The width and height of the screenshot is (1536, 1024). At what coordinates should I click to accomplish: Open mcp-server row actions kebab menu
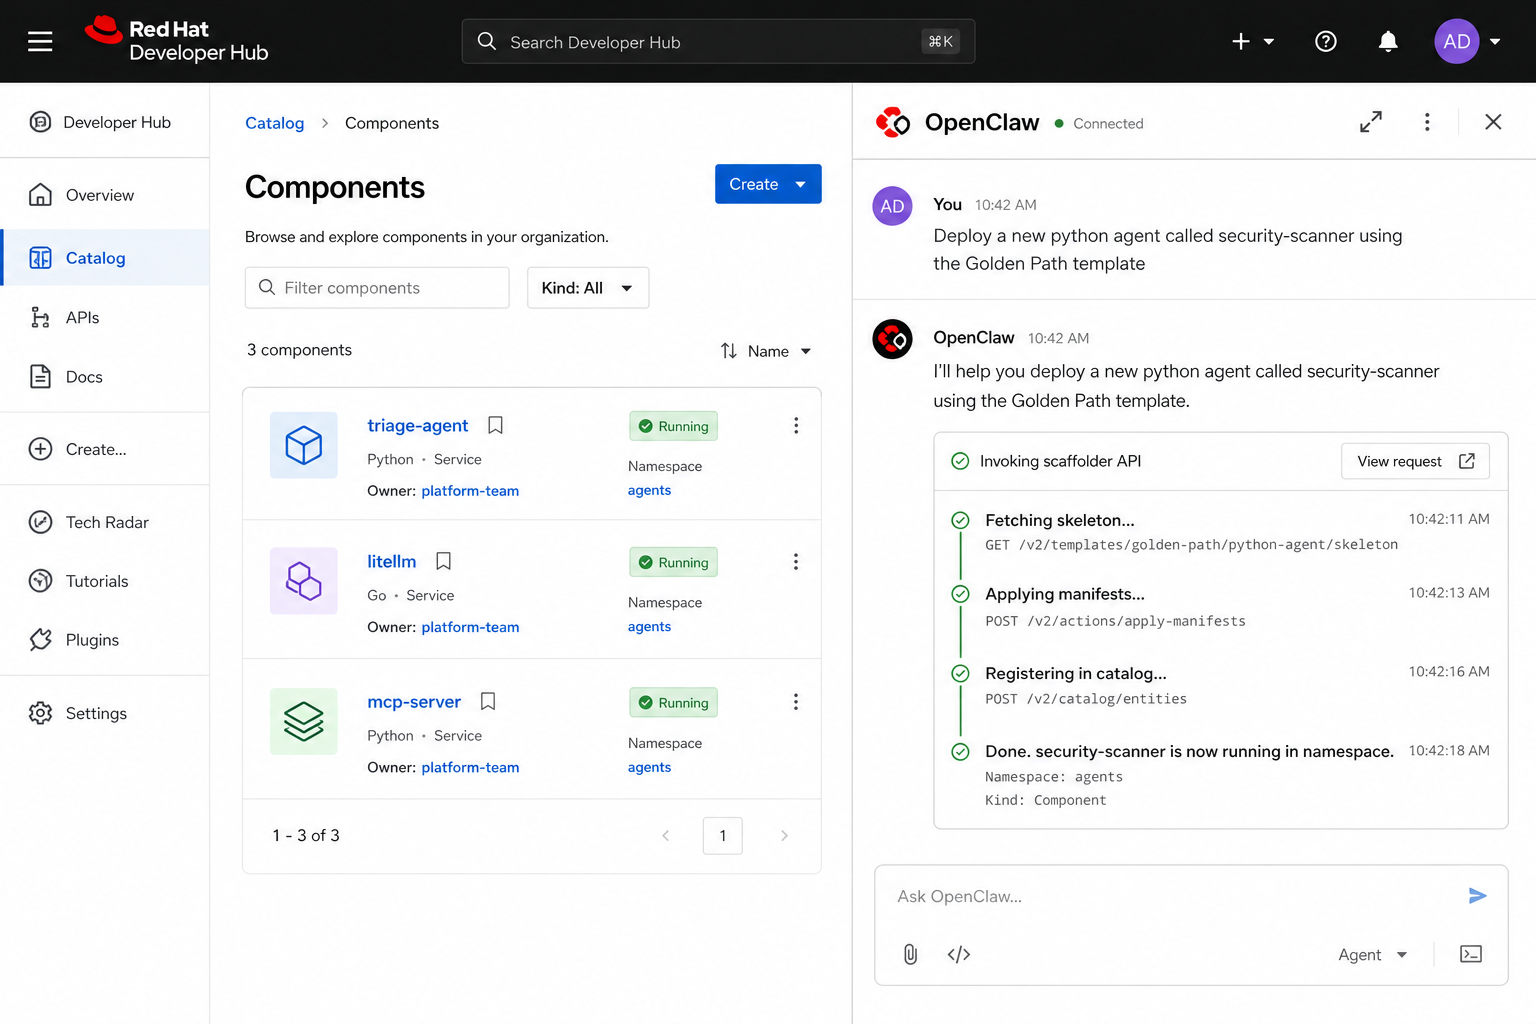796,702
